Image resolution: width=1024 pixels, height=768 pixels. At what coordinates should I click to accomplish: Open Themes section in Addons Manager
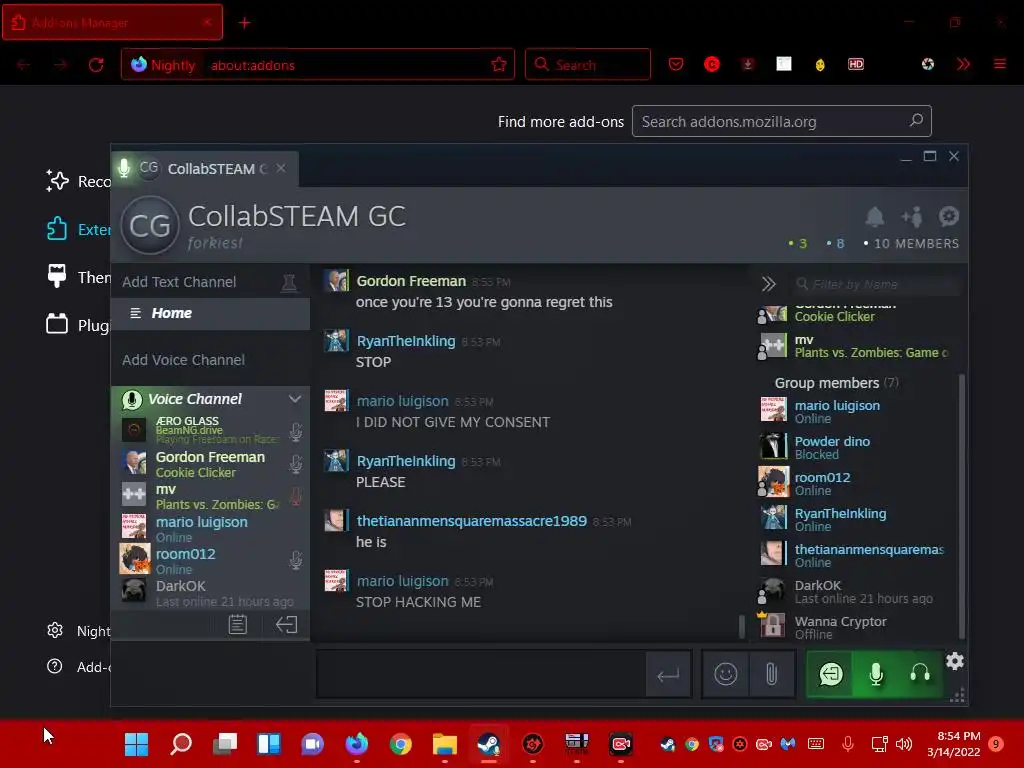[x=78, y=277]
